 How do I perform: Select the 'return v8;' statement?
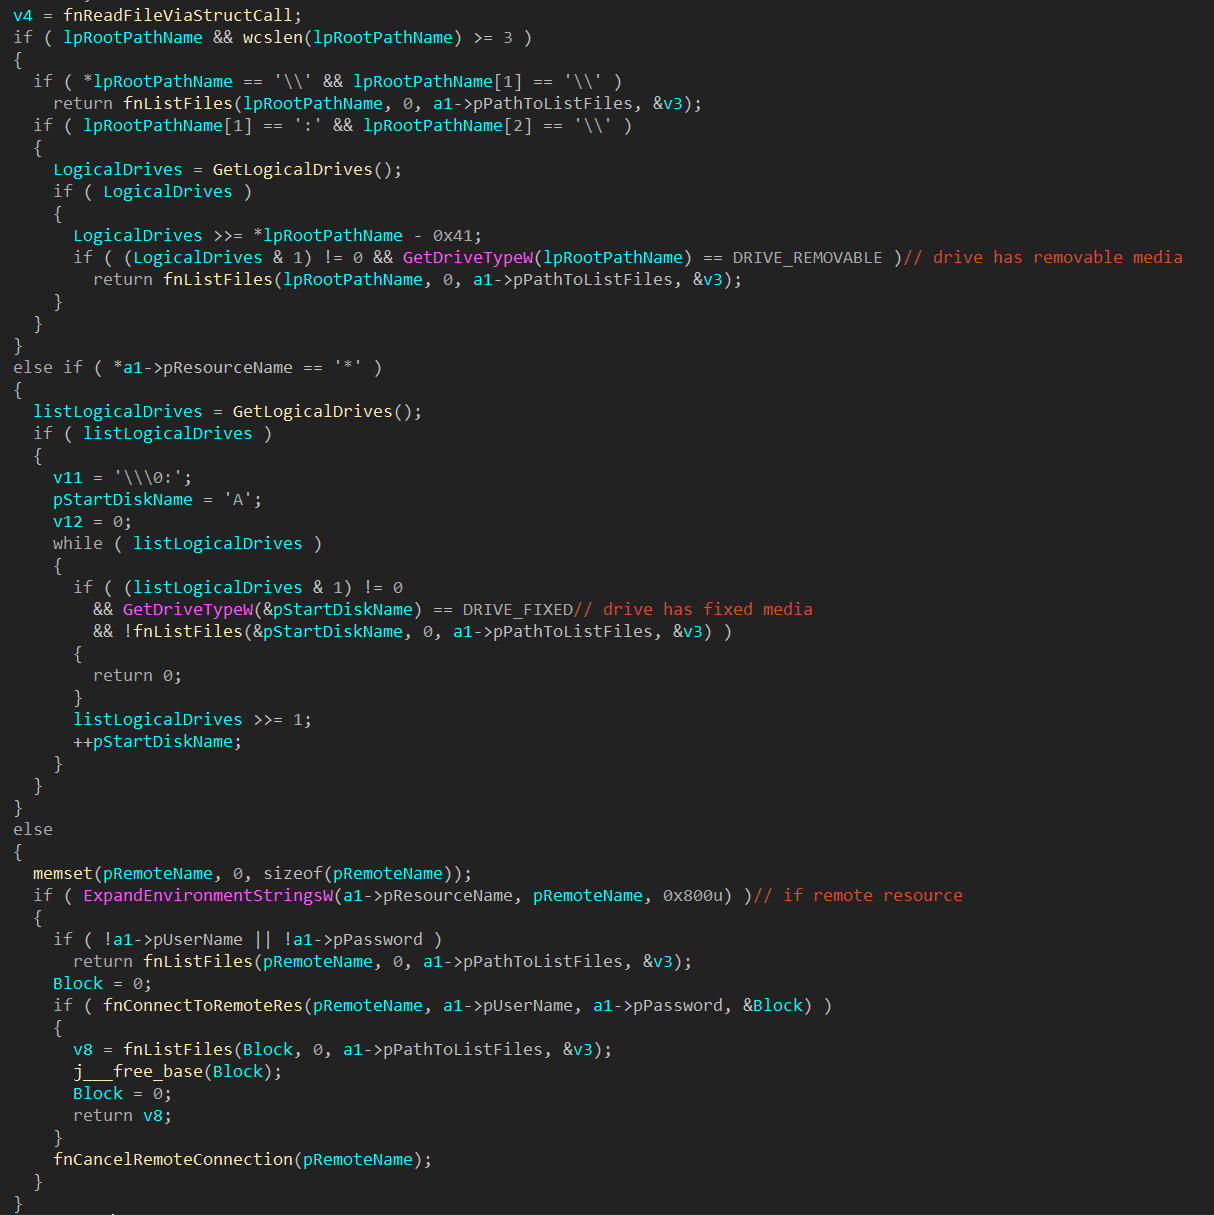pyautogui.click(x=123, y=1115)
